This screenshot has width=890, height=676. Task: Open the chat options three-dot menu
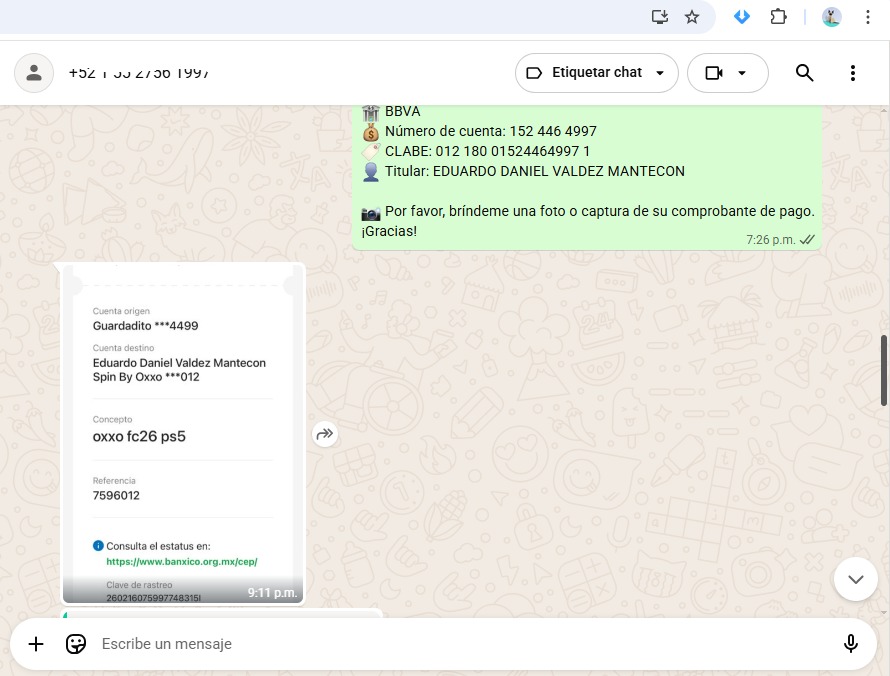click(853, 73)
